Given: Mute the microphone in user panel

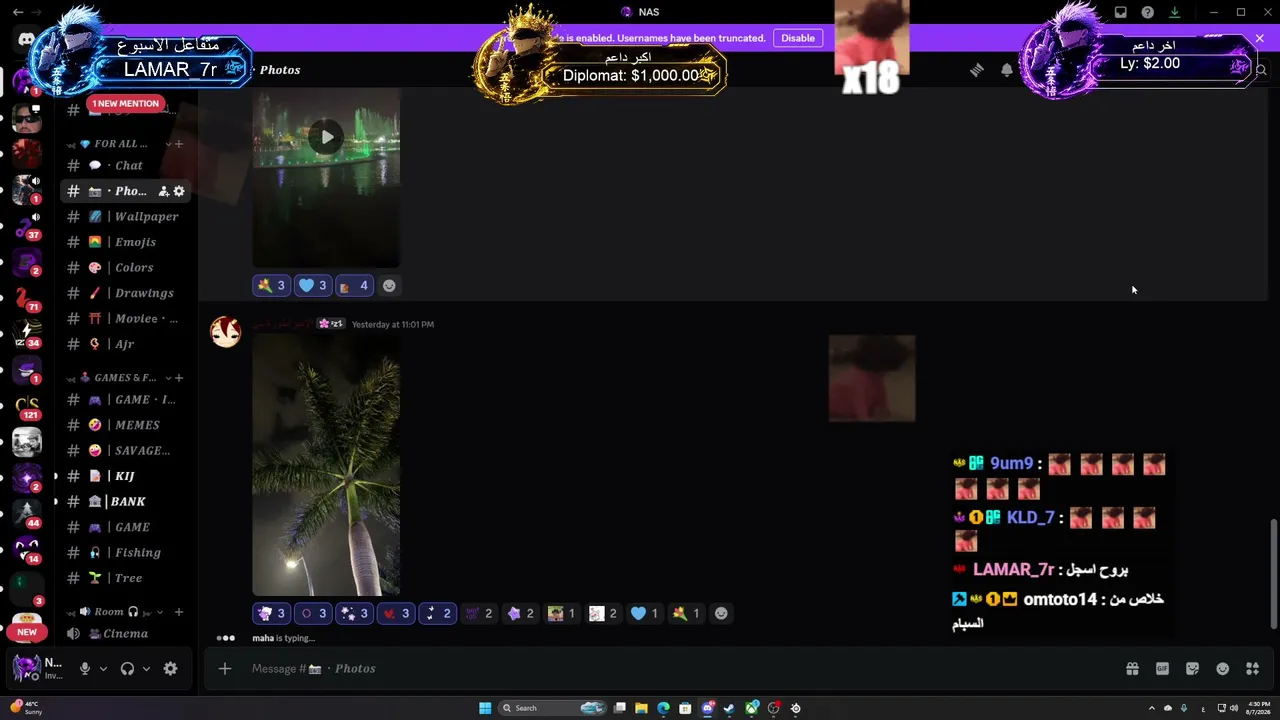Looking at the screenshot, I should point(85,669).
